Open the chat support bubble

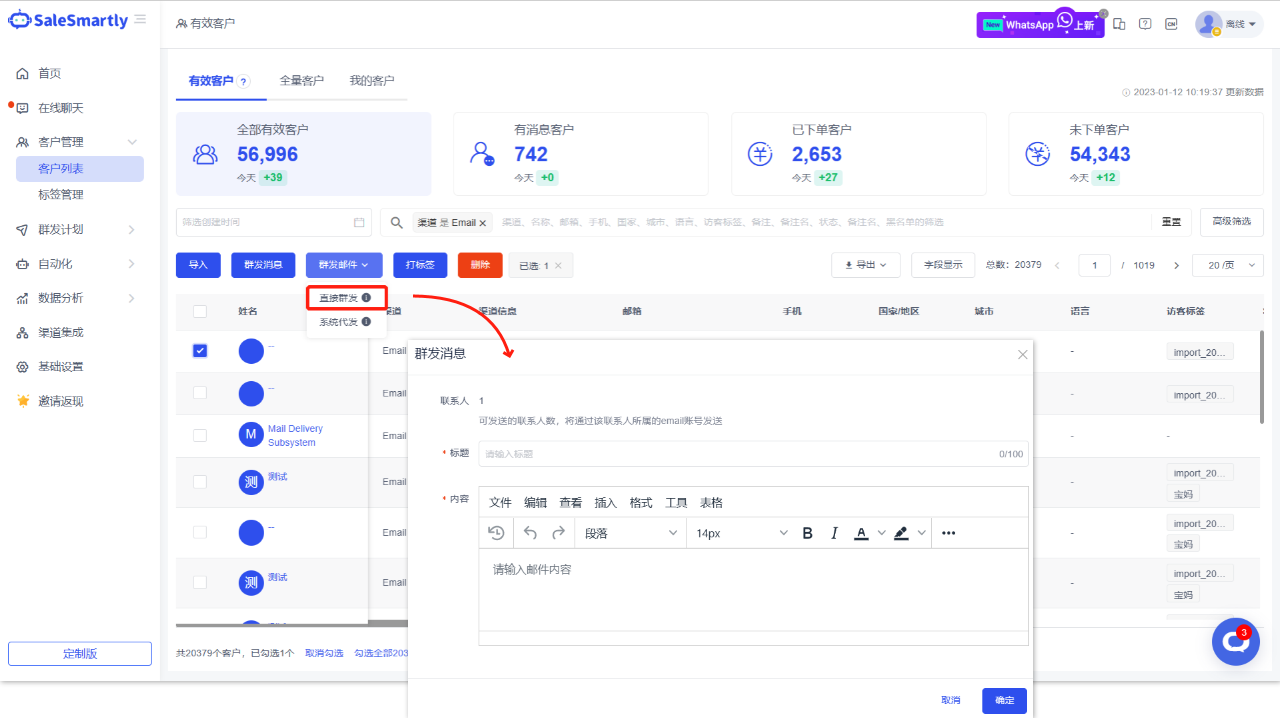[1235, 642]
